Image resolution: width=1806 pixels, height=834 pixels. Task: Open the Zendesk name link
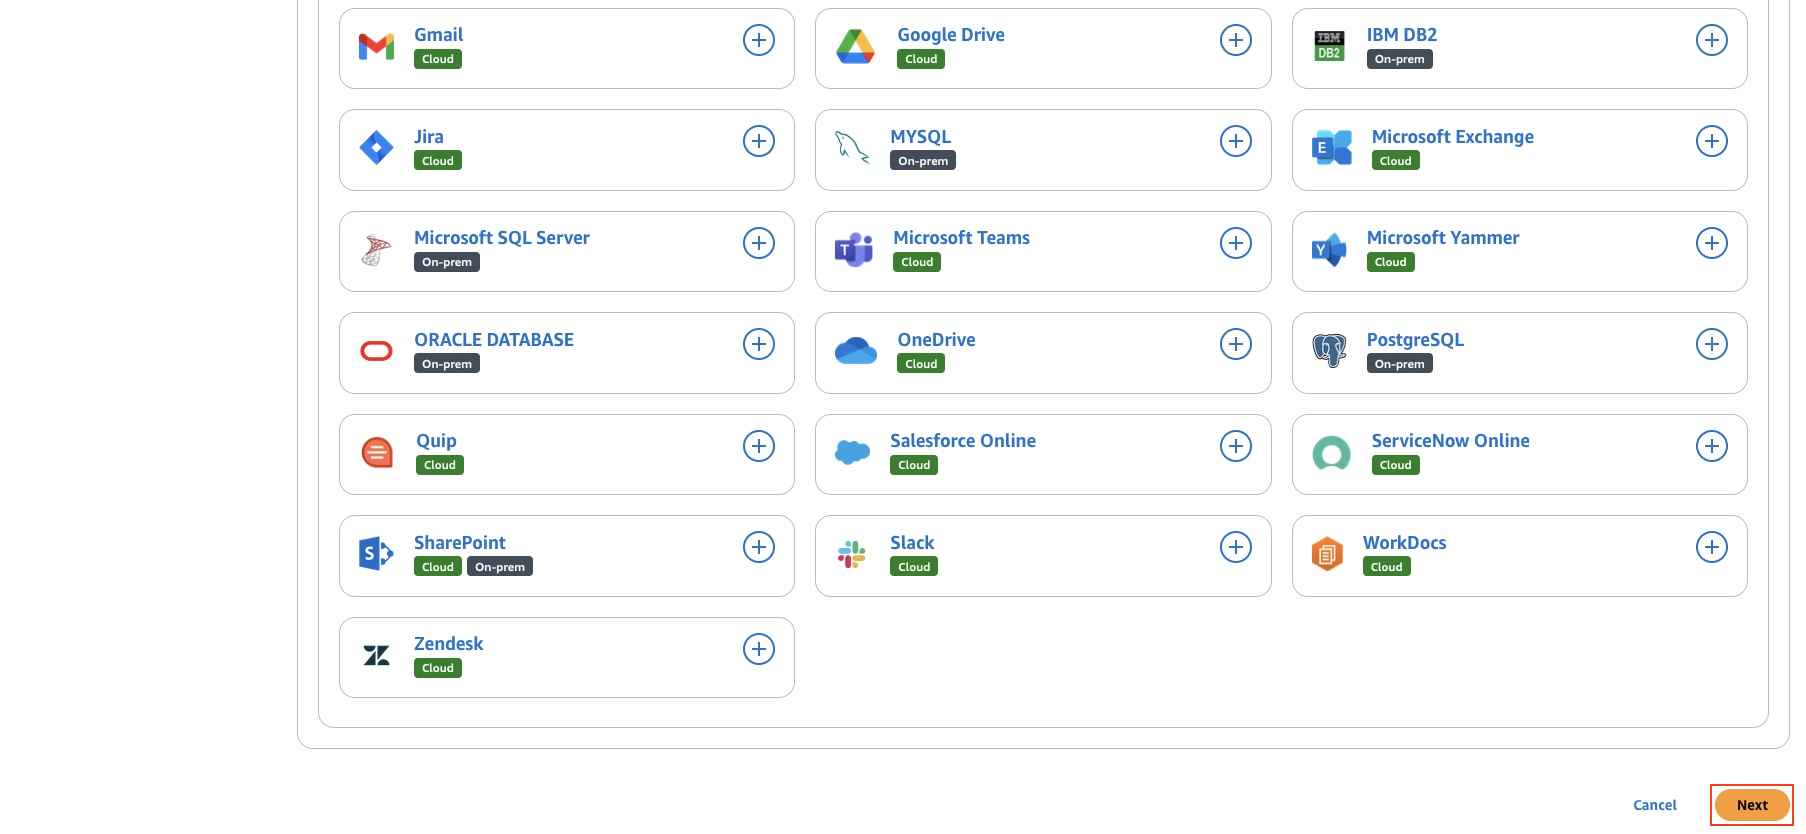[x=449, y=644]
